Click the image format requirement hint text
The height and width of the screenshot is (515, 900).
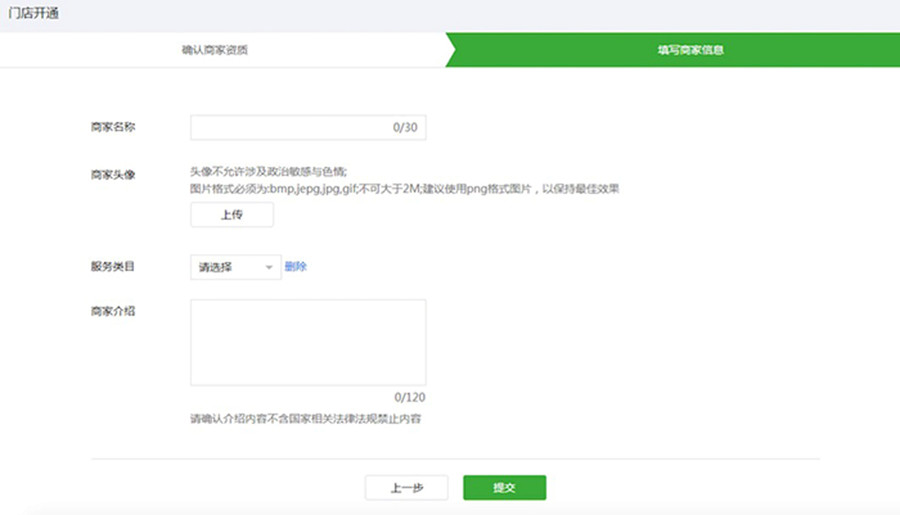click(405, 188)
